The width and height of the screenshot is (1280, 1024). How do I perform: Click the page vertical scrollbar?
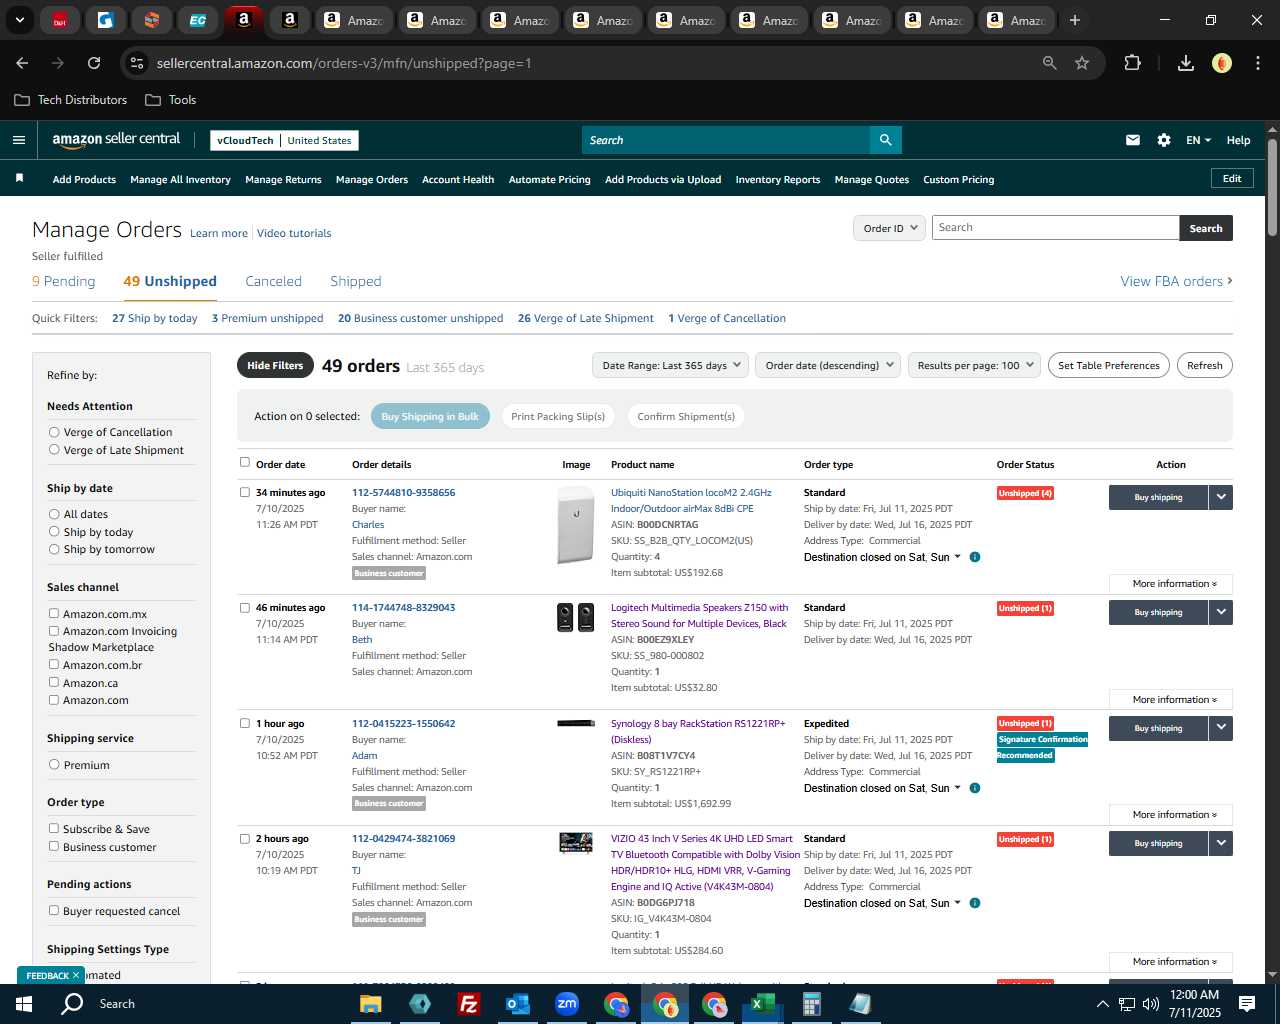(x=1272, y=190)
